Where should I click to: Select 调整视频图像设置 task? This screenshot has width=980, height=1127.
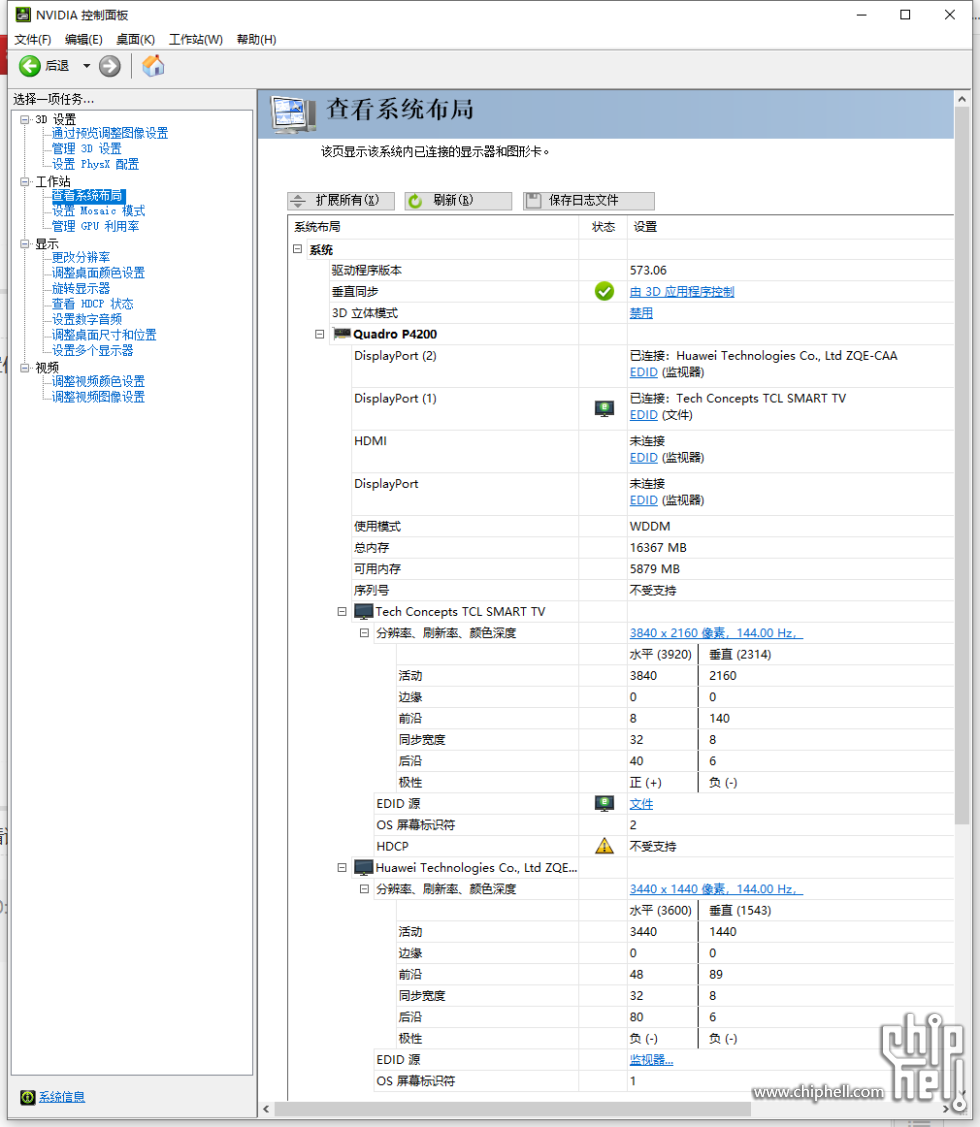point(99,397)
